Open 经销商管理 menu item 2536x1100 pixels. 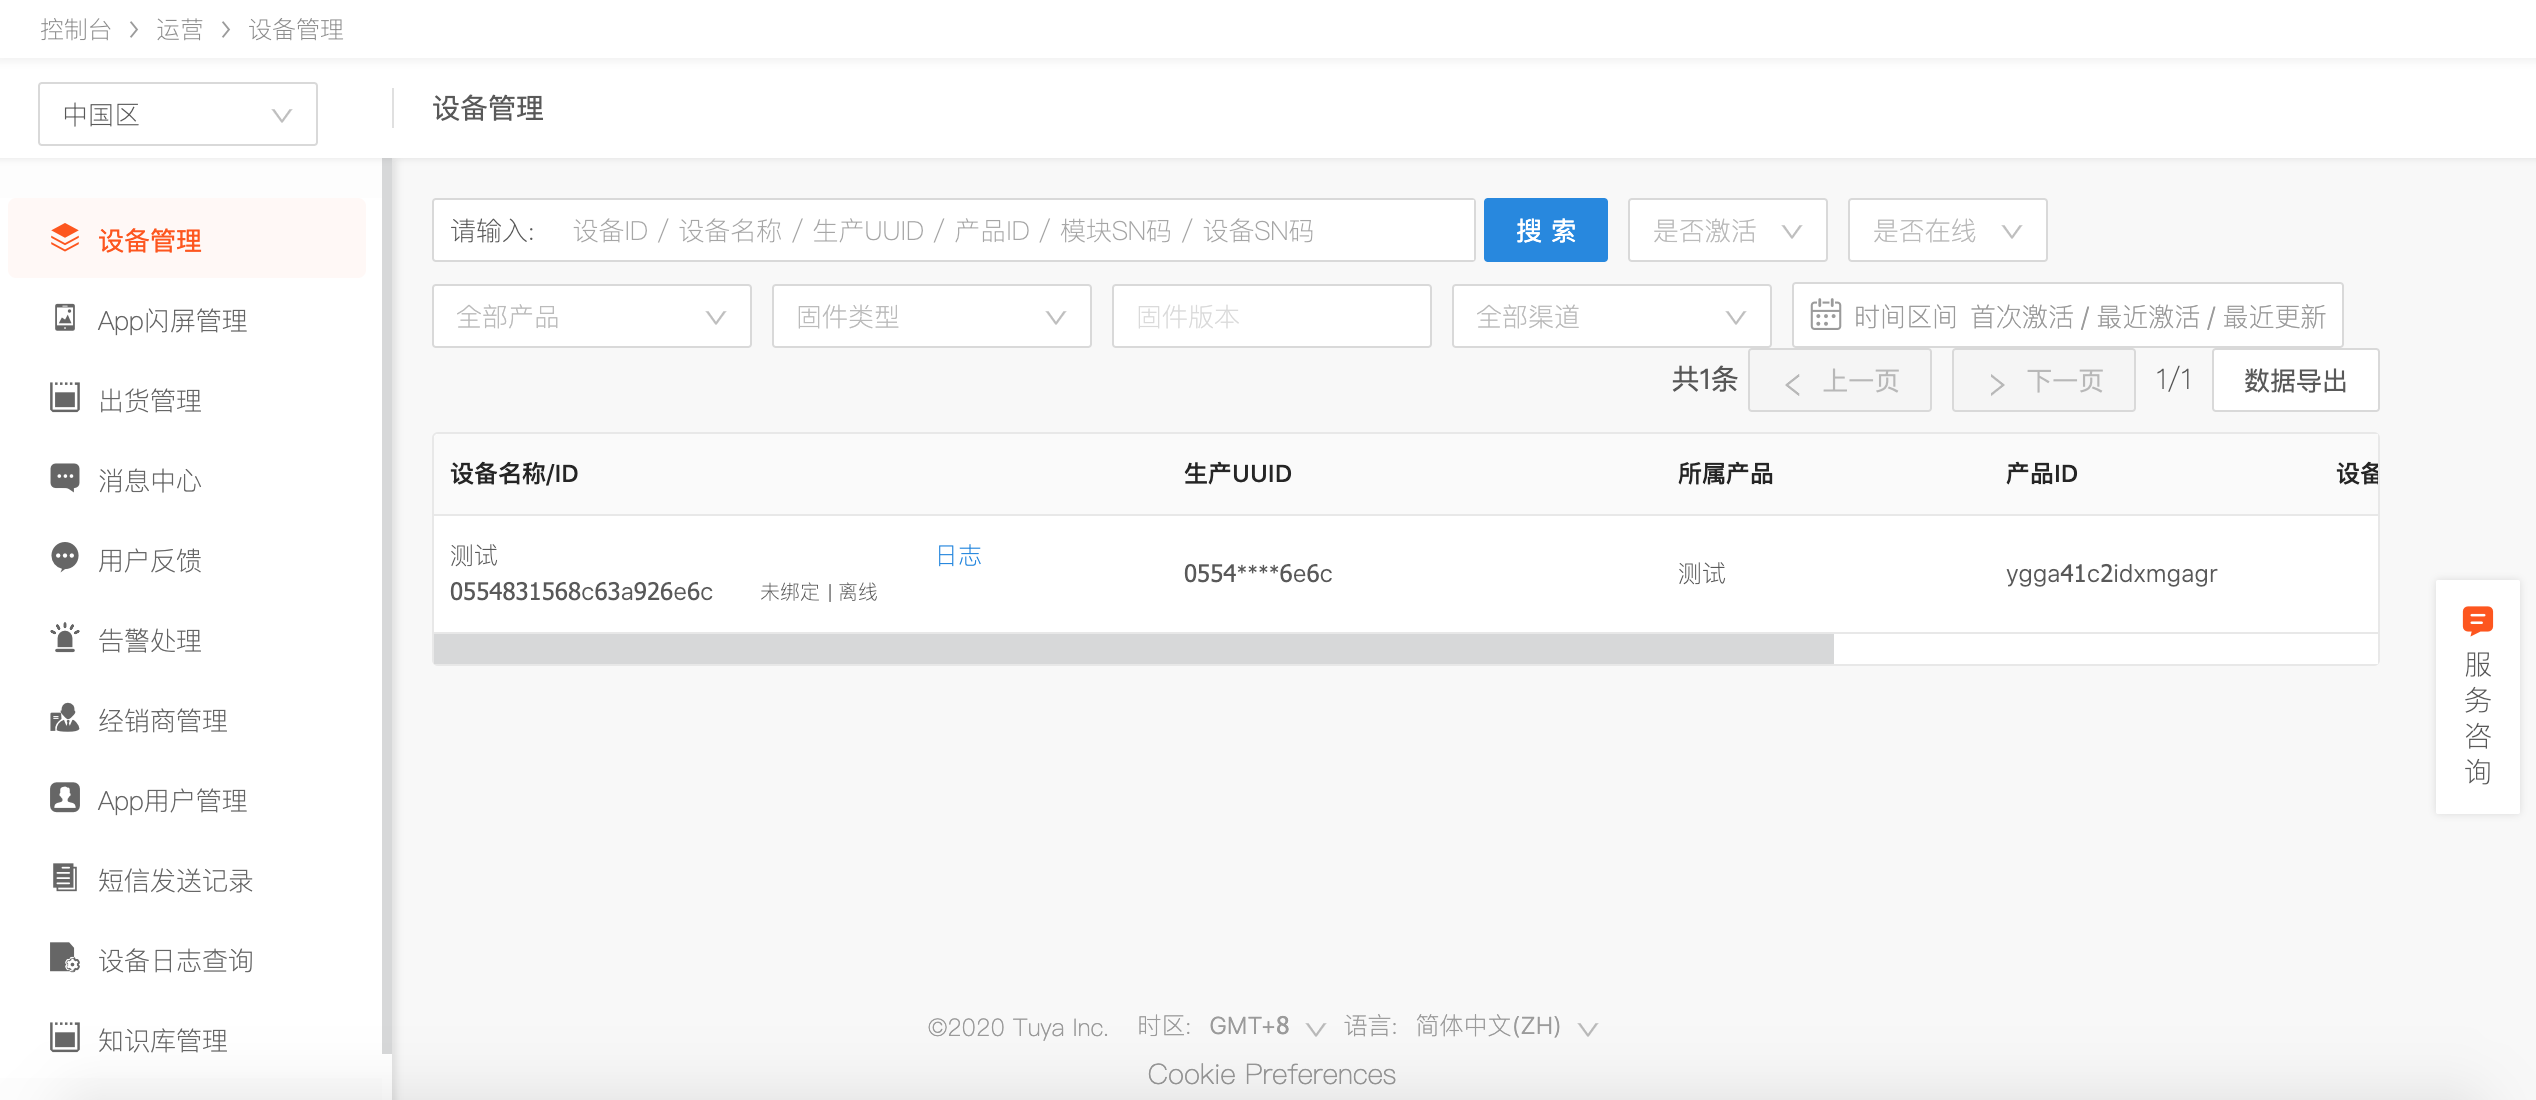[187, 719]
